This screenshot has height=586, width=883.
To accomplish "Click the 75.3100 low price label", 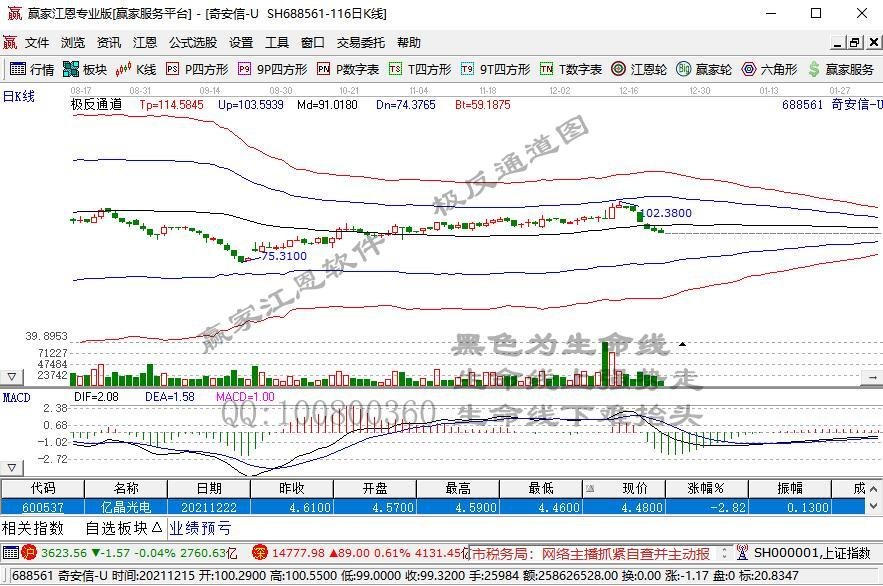I will 284,256.
